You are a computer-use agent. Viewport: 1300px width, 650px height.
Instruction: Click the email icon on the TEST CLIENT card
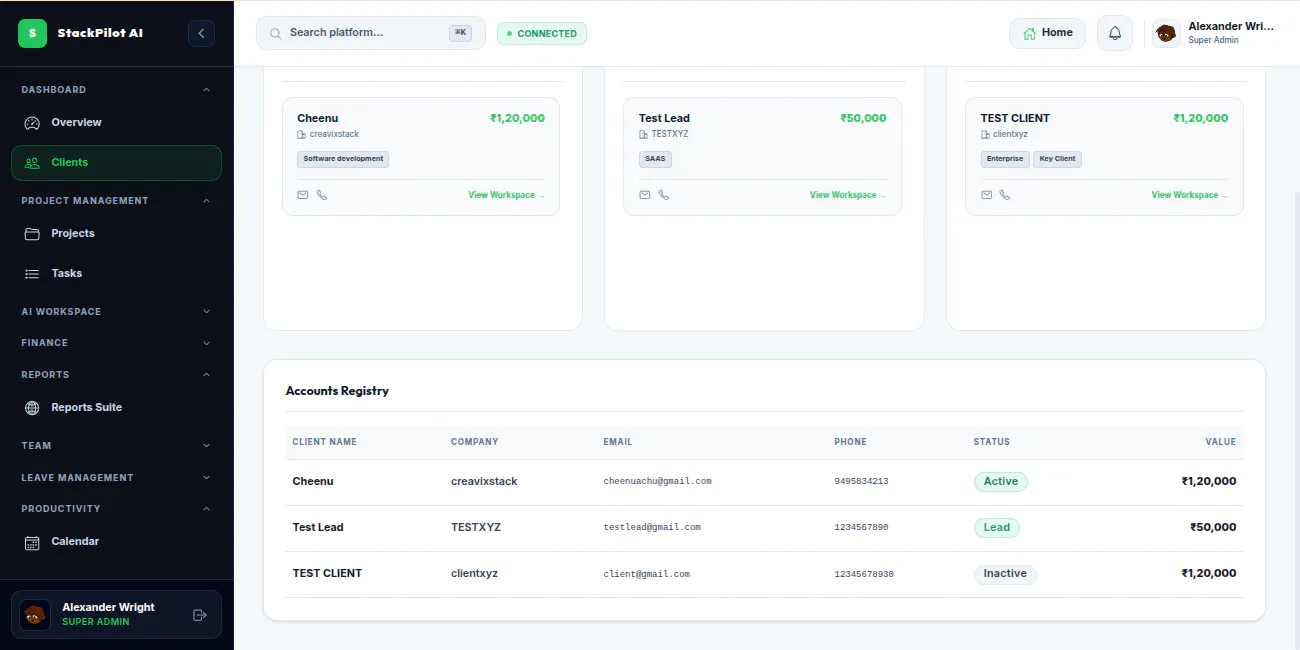(987, 195)
